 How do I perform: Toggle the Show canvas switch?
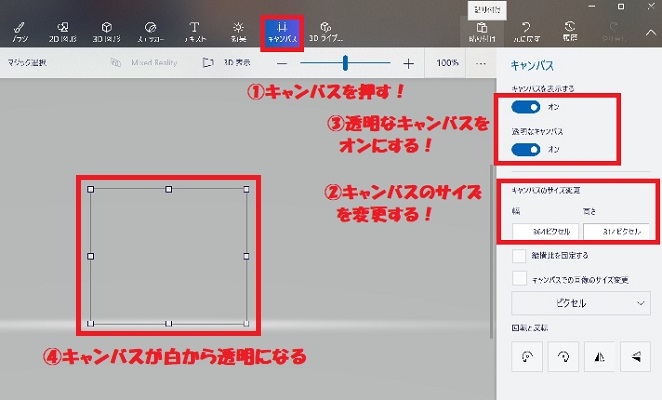coord(526,107)
